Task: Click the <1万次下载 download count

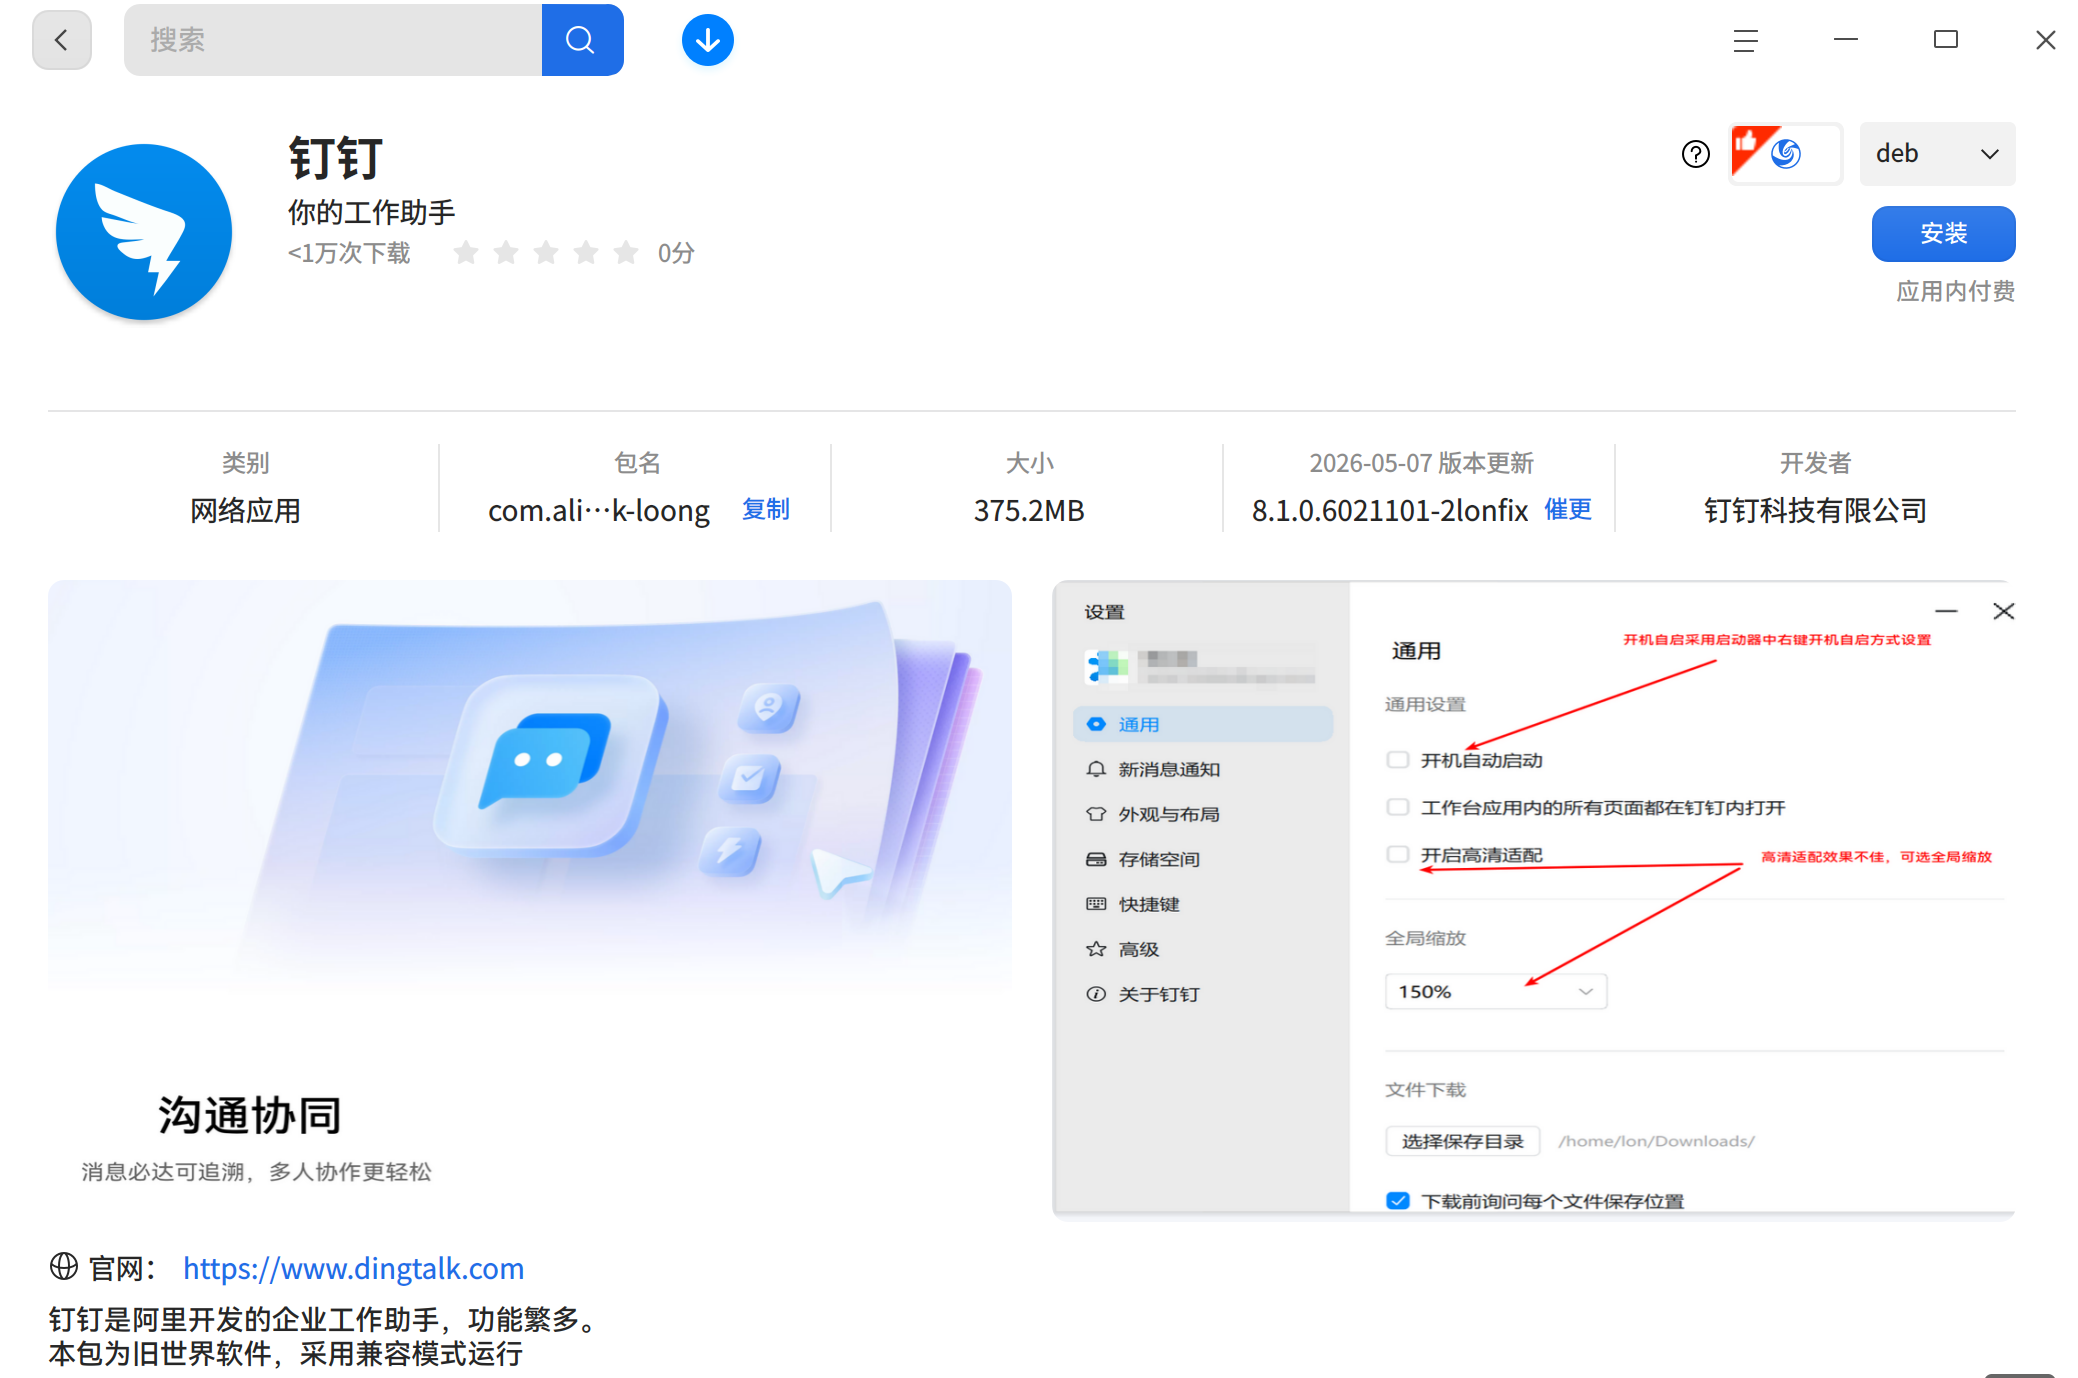Action: [x=349, y=253]
